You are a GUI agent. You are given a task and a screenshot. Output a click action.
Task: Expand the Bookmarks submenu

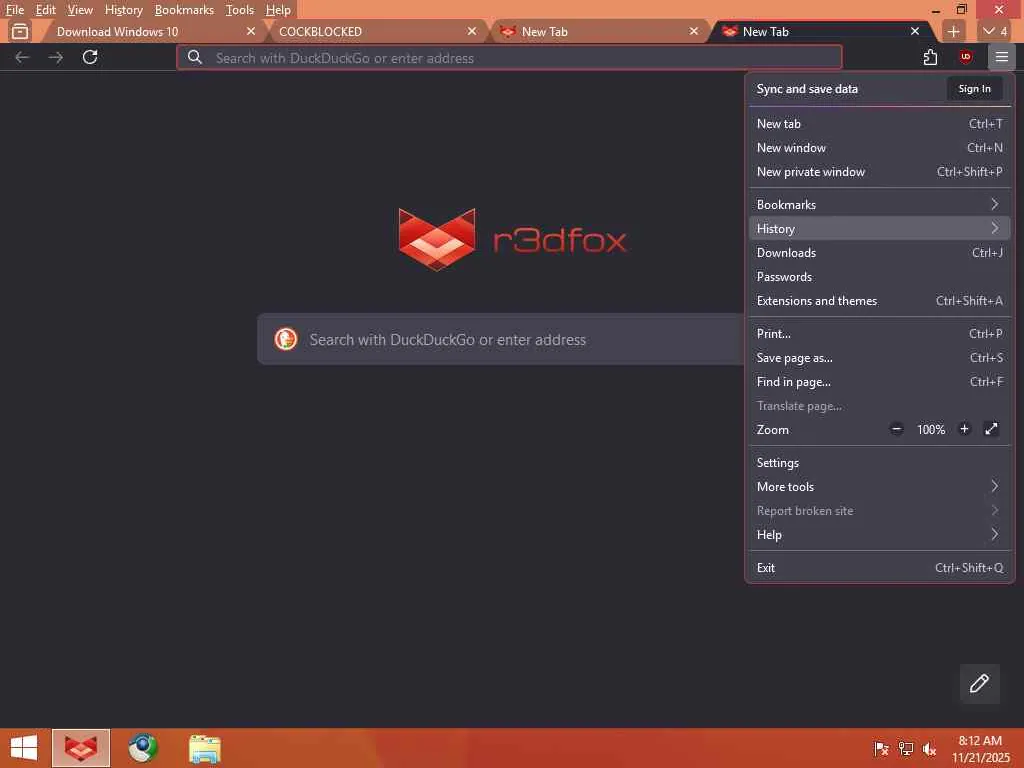click(x=880, y=204)
